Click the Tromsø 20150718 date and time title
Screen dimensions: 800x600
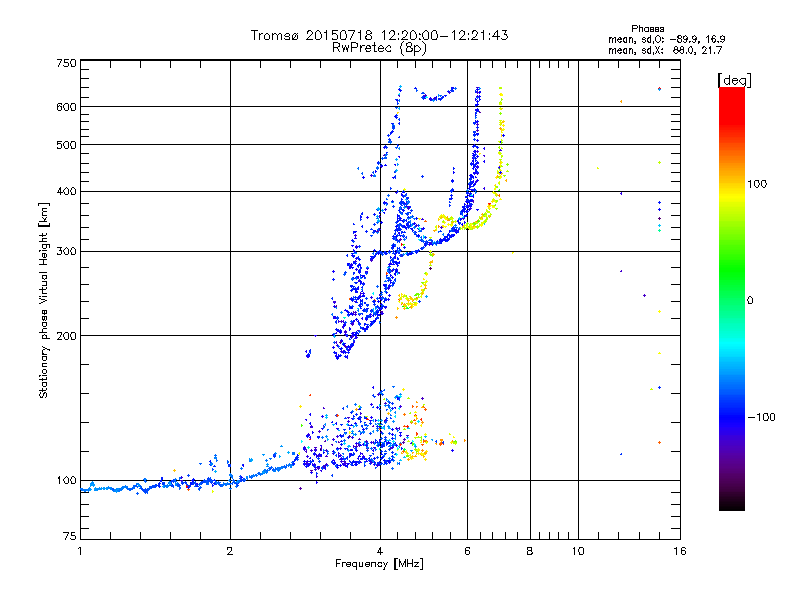[379, 35]
